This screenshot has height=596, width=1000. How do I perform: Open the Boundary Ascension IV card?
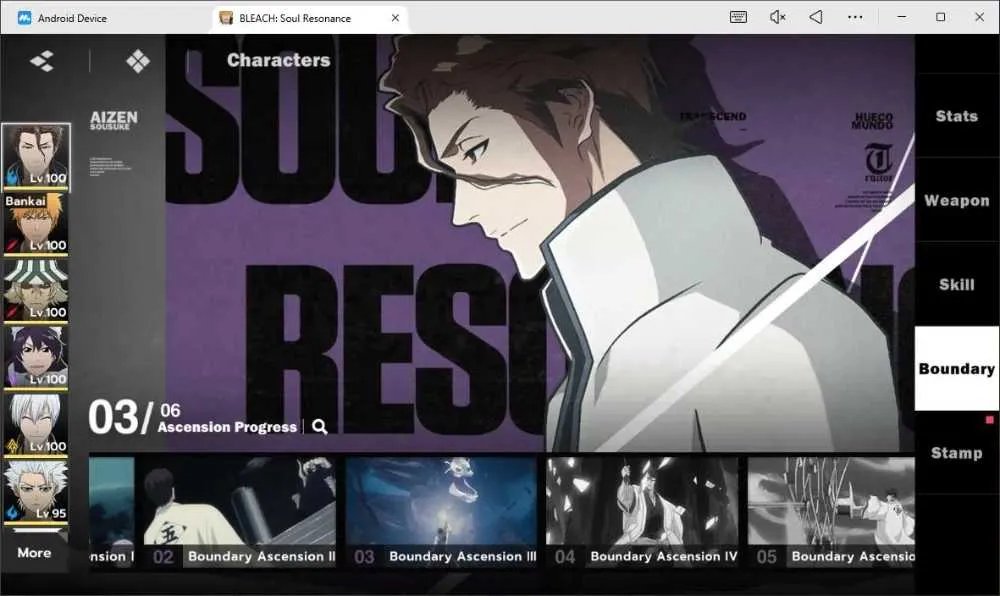642,512
